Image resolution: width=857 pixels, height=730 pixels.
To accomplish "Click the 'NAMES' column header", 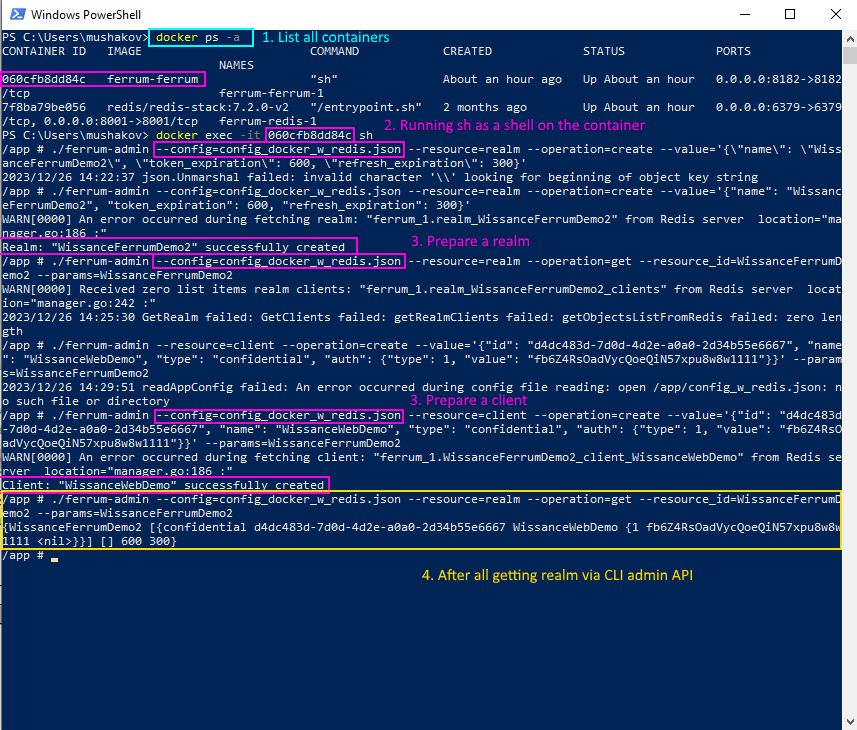I will (236, 65).
